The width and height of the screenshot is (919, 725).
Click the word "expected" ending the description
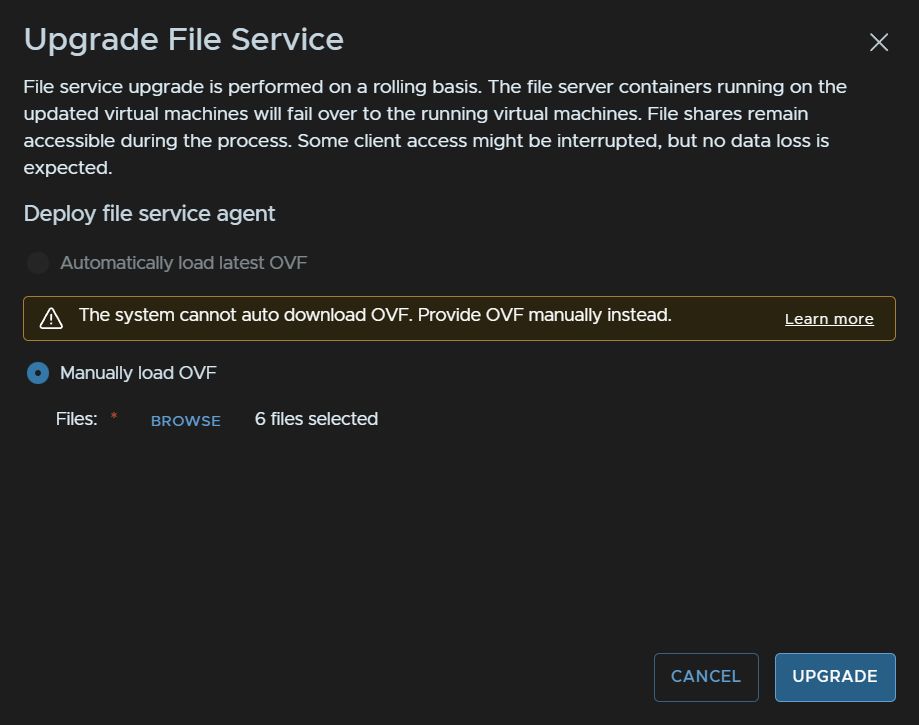(x=66, y=168)
